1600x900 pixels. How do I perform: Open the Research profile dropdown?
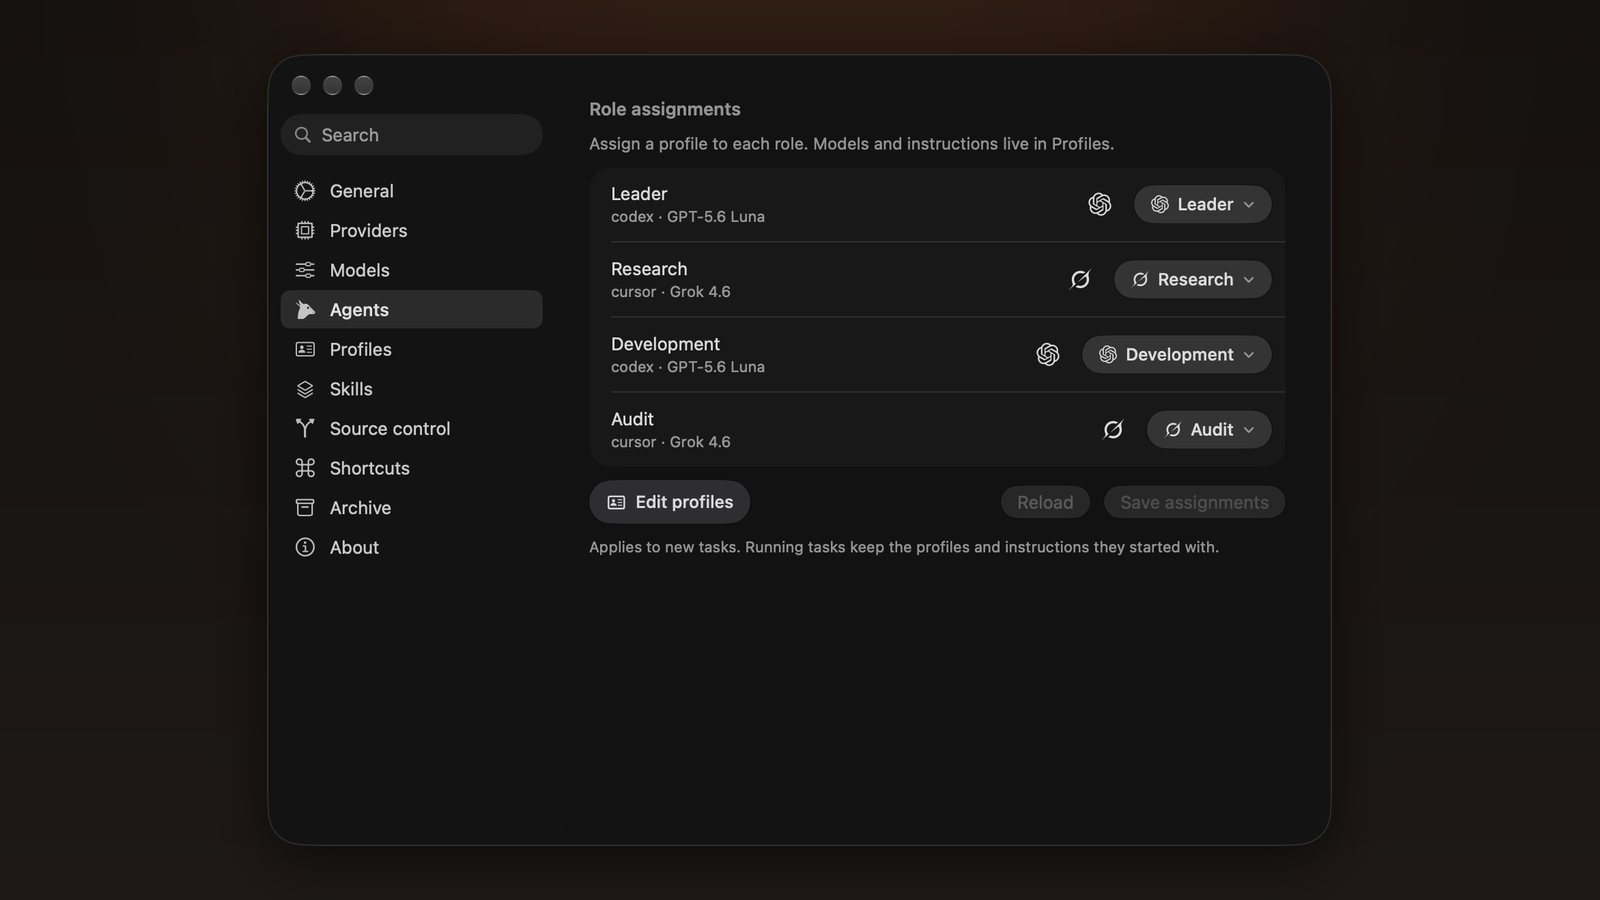click(1193, 279)
